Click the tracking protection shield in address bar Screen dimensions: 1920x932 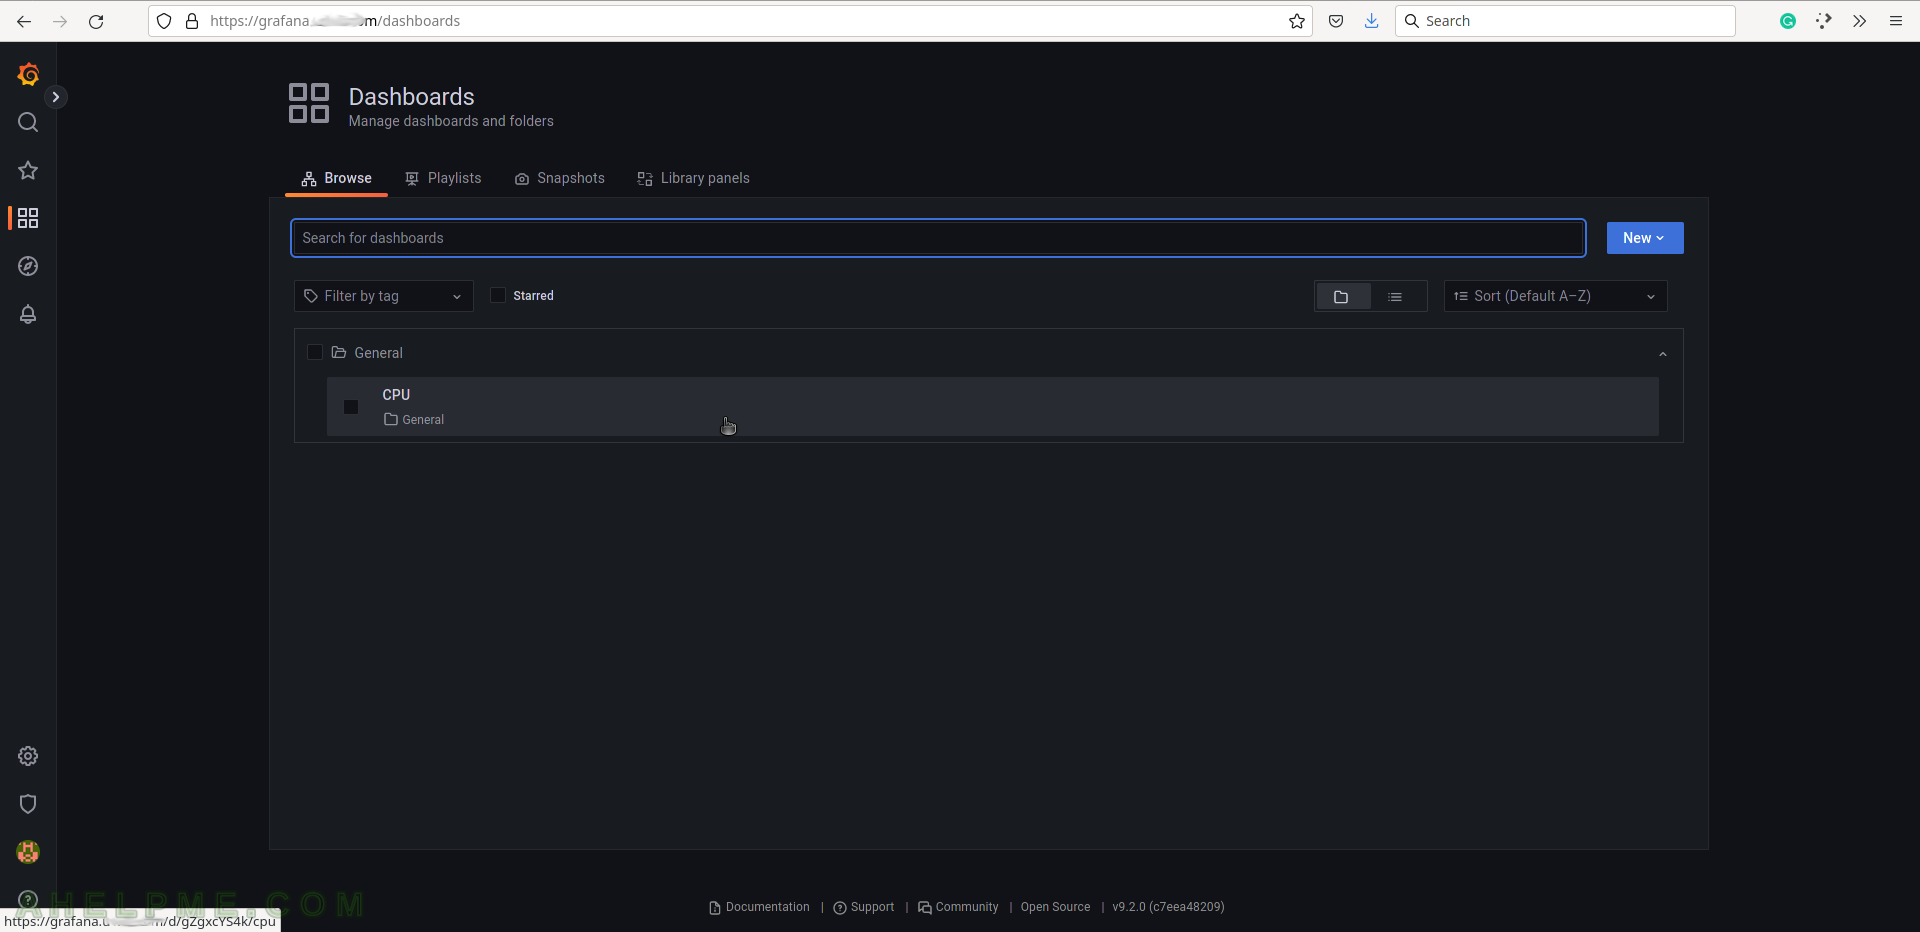pos(164,21)
